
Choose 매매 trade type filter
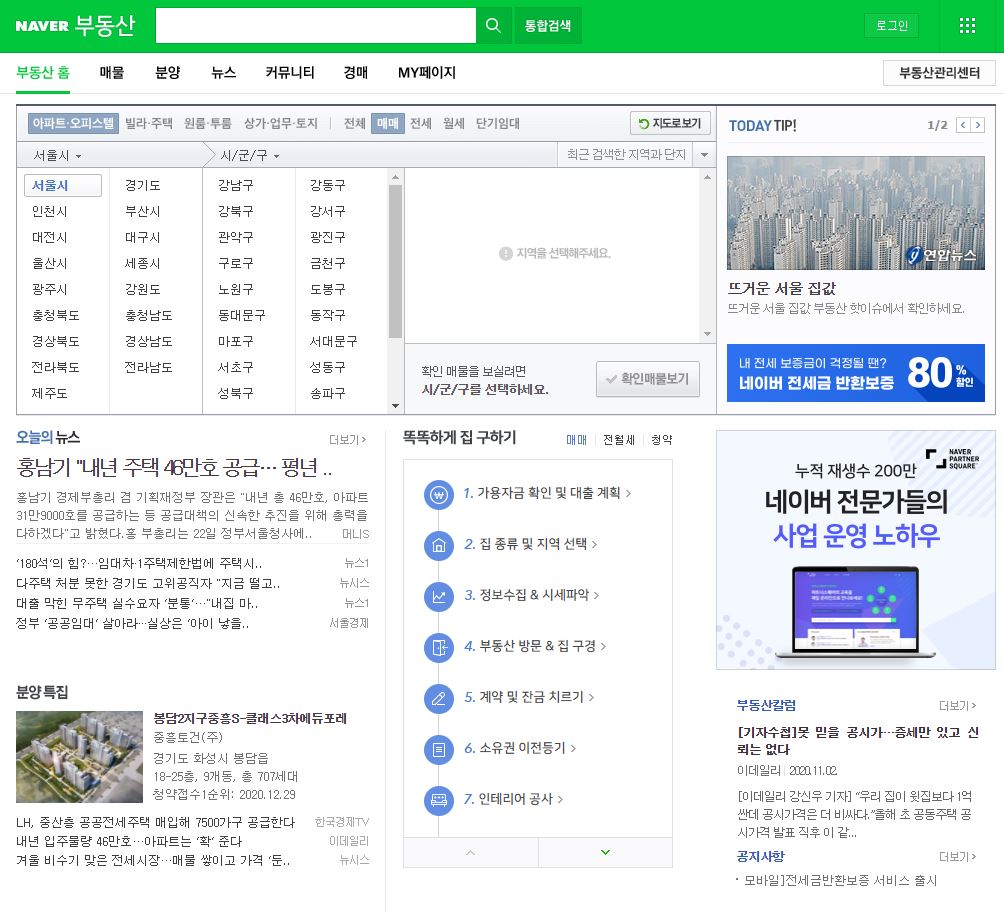click(x=387, y=123)
